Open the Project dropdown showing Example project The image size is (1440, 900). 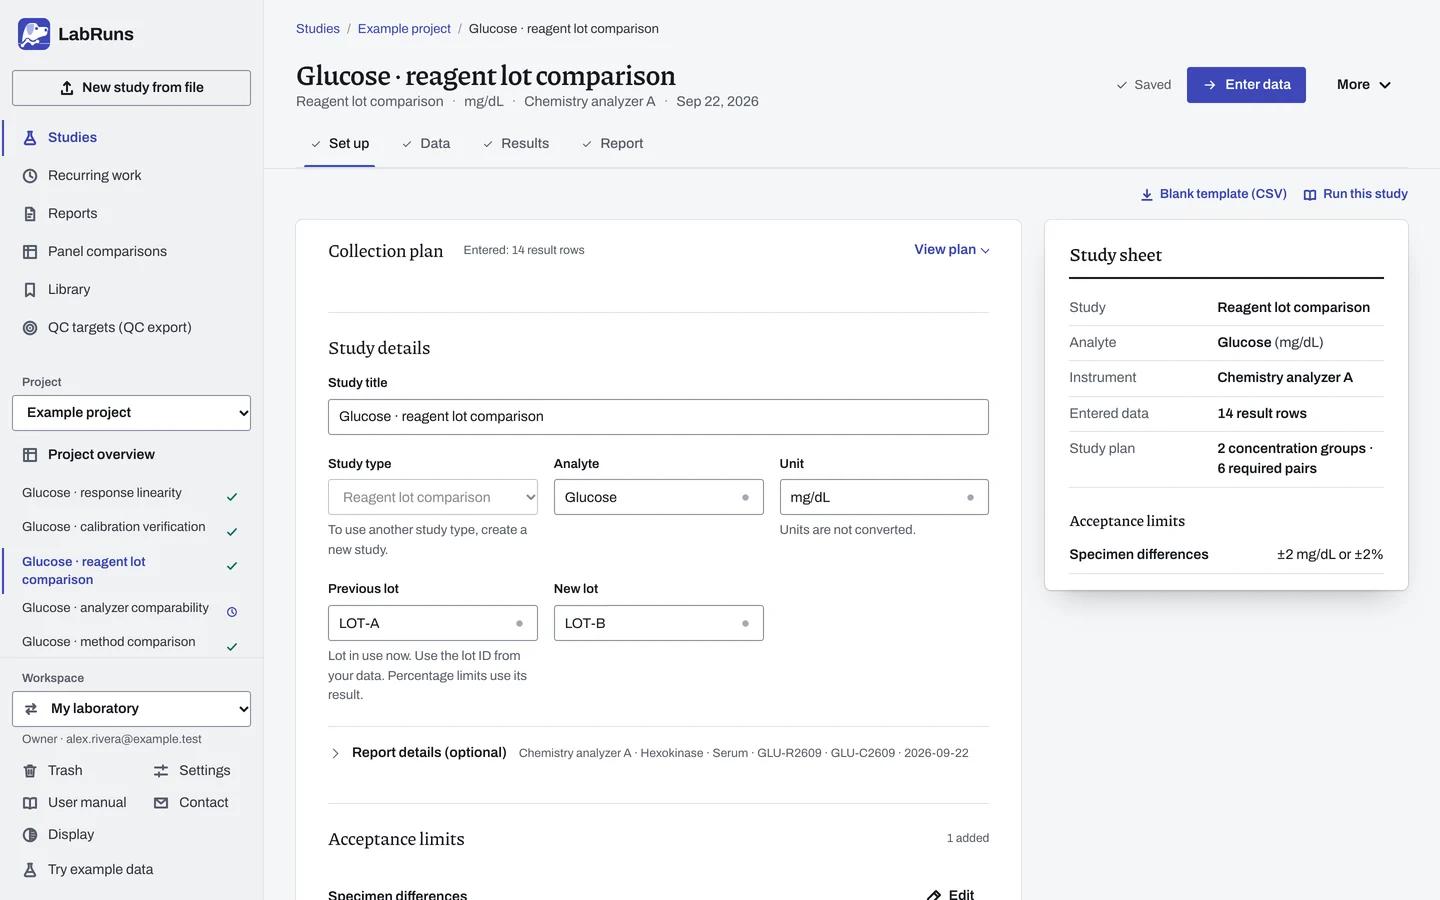[x=131, y=413]
